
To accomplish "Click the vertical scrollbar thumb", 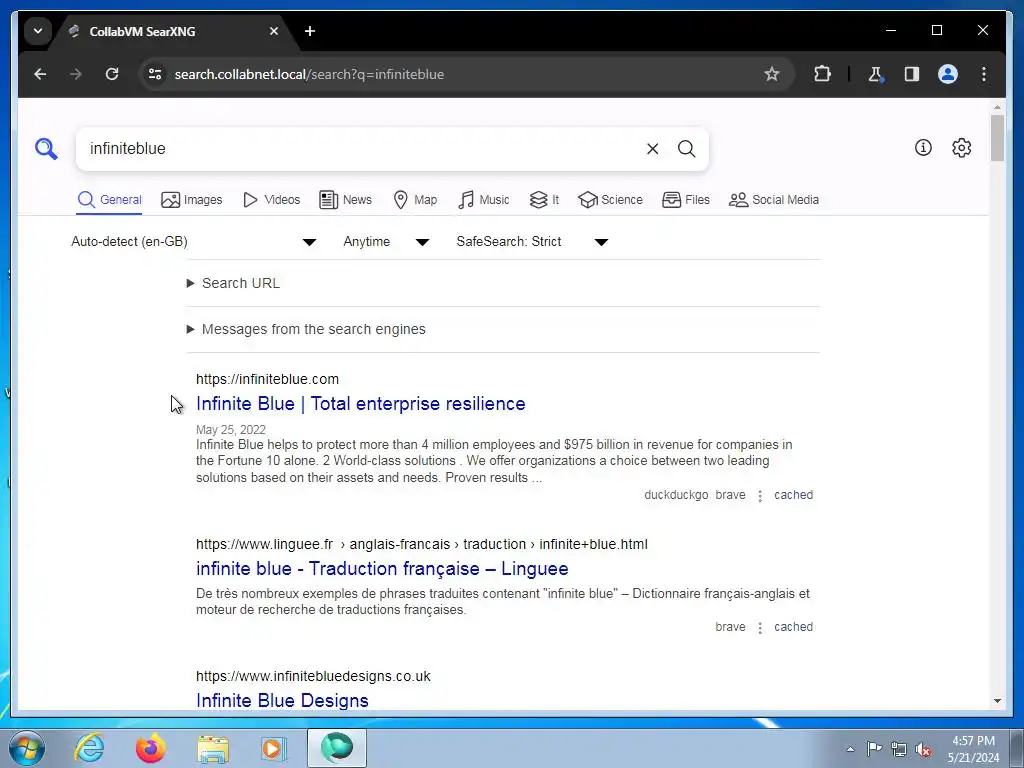I will pyautogui.click(x=997, y=138).
